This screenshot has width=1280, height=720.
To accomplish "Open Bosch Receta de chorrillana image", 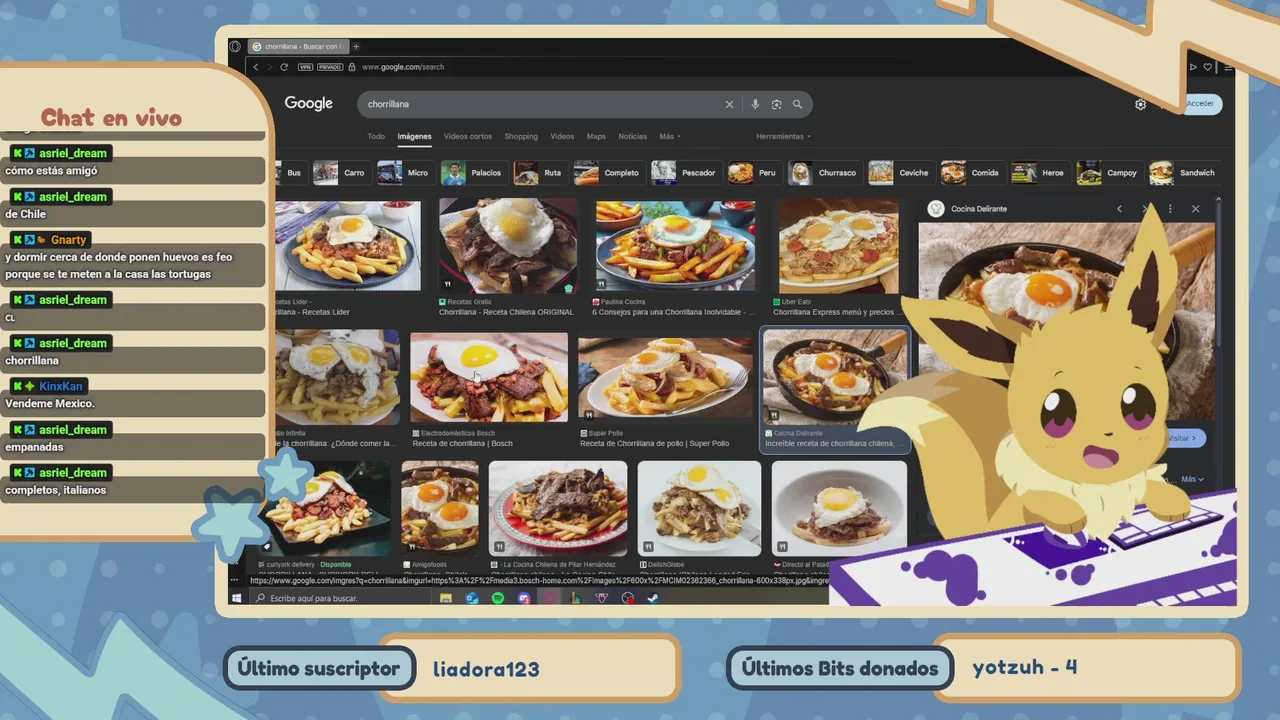I will pos(489,377).
